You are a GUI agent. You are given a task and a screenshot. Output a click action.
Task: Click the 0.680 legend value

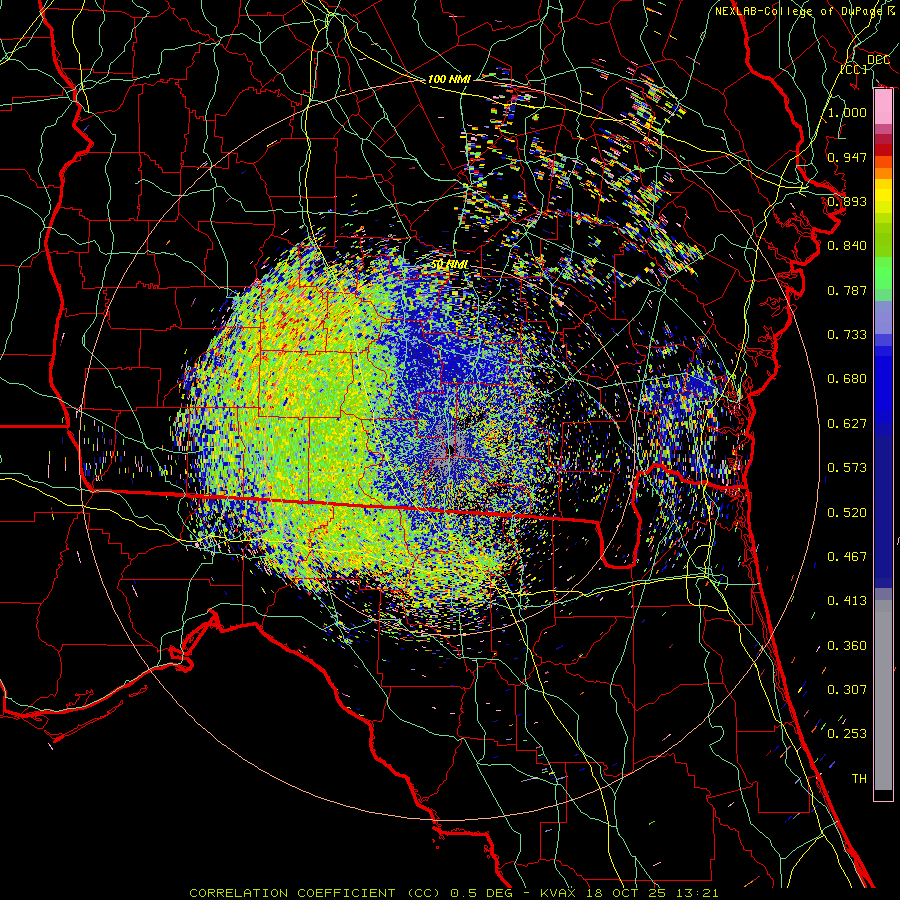(847, 379)
